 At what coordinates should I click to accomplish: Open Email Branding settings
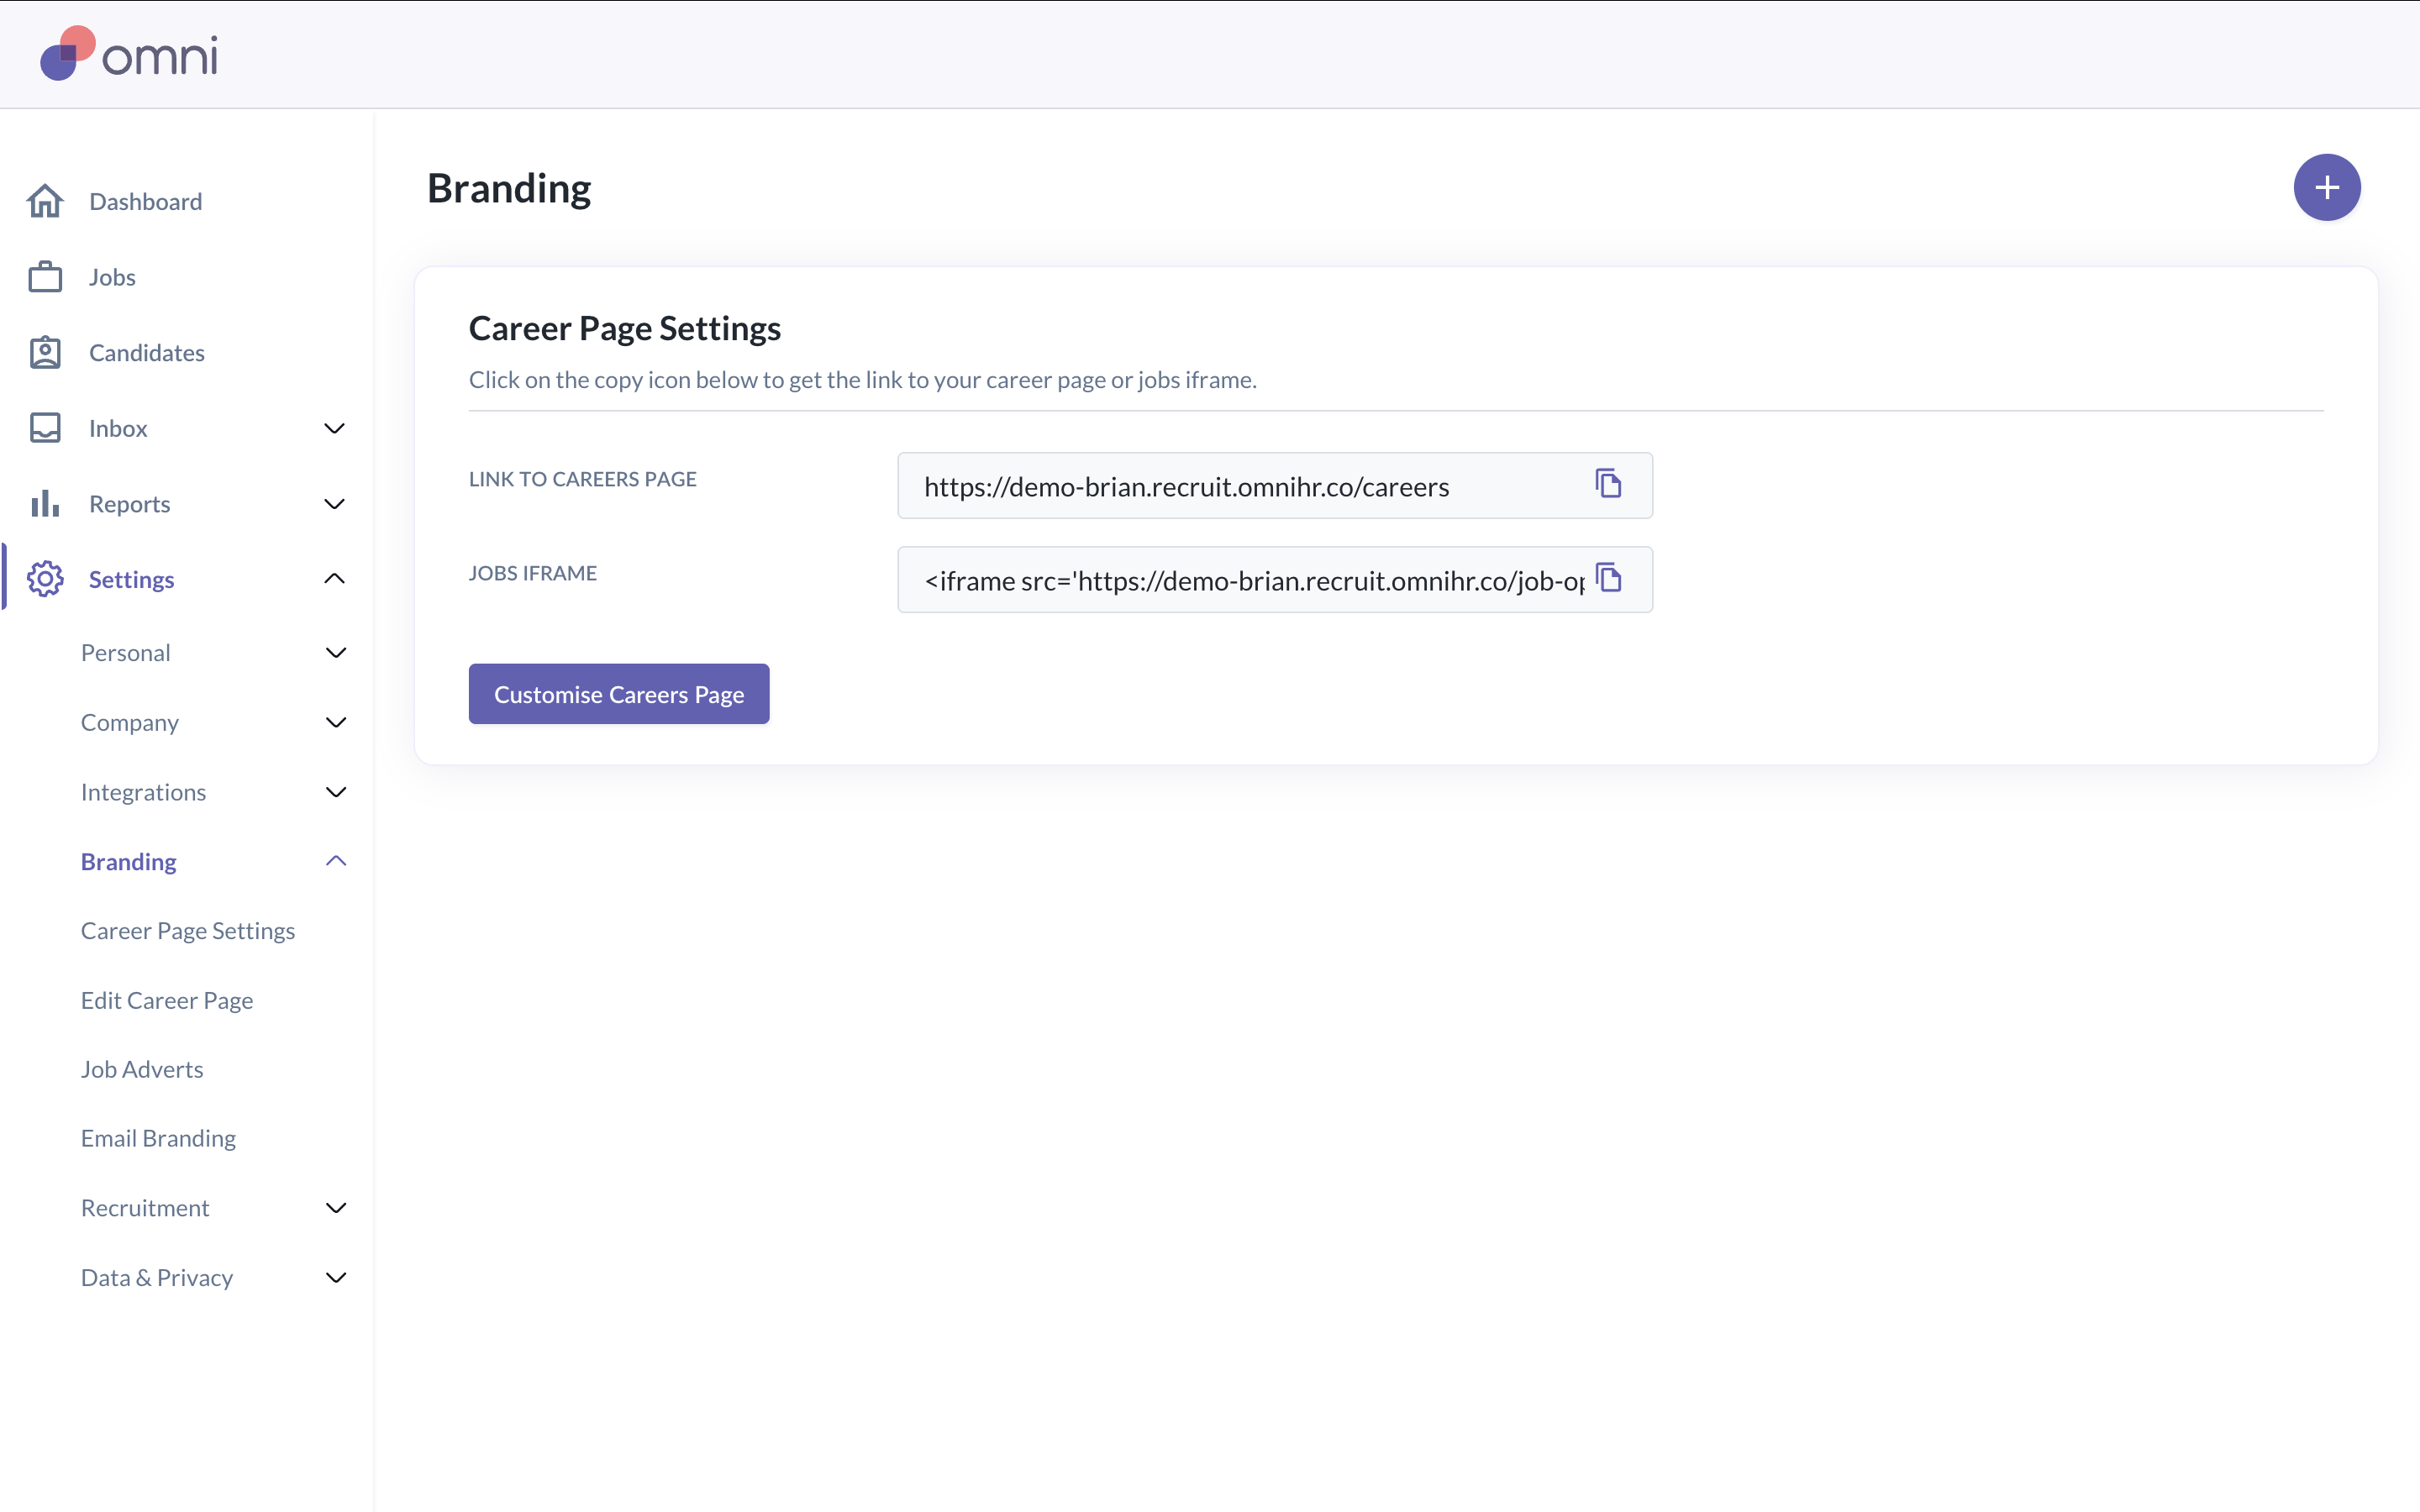158,1138
